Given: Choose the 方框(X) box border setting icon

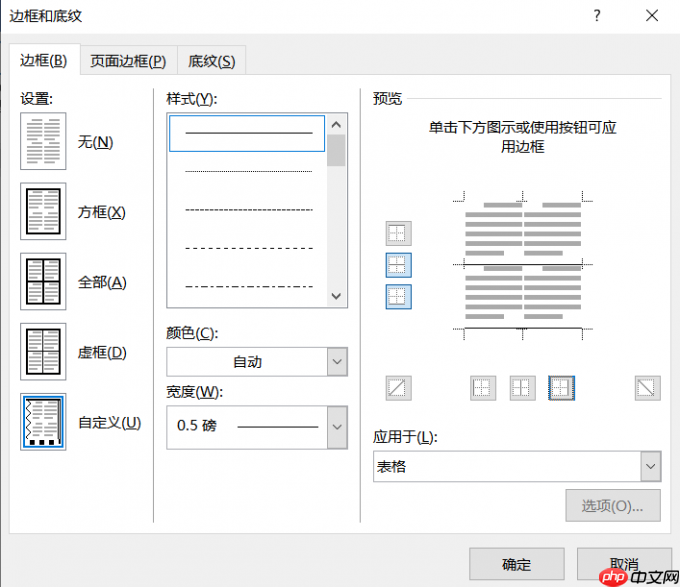Looking at the screenshot, I should point(43,211).
